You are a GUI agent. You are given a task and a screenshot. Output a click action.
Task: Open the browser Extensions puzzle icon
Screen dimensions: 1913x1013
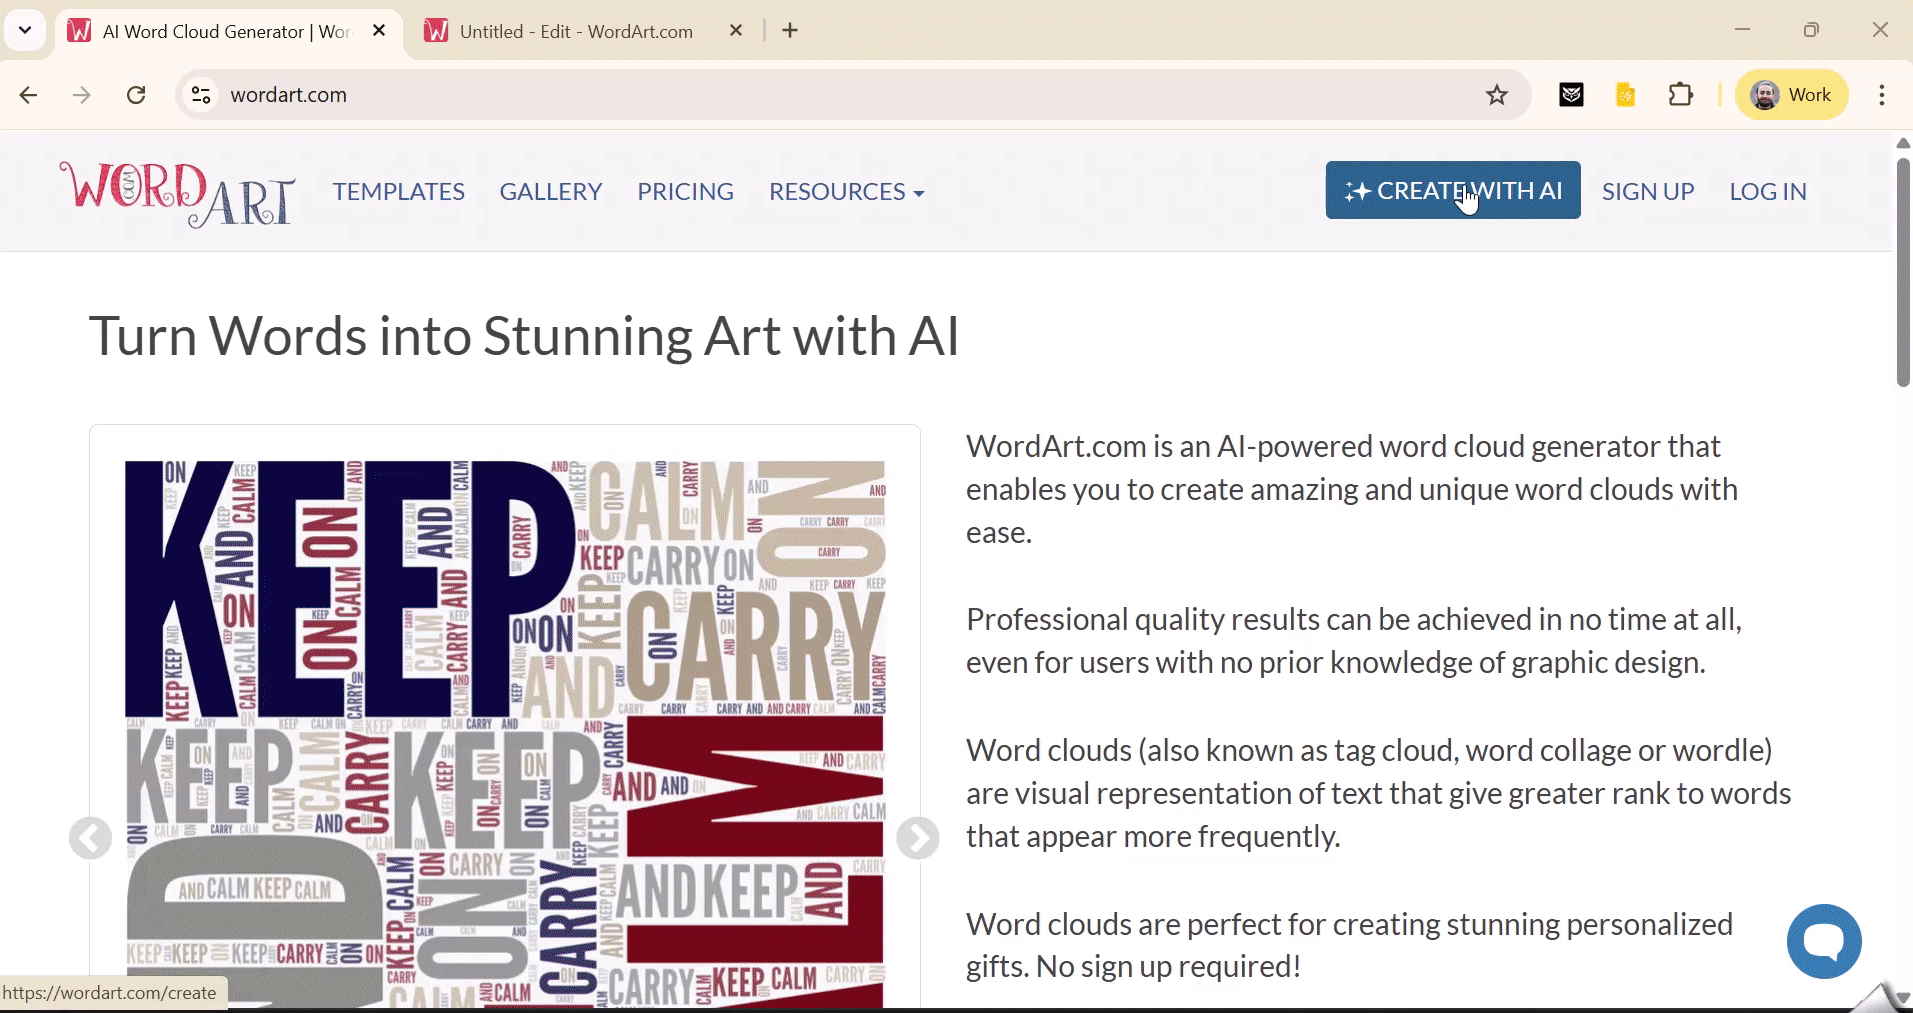pos(1681,95)
